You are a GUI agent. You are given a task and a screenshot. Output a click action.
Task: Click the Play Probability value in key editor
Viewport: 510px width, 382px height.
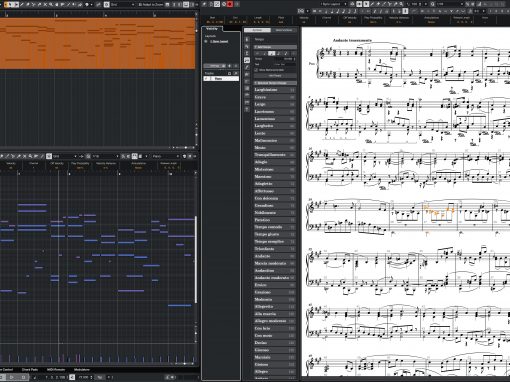pos(80,168)
